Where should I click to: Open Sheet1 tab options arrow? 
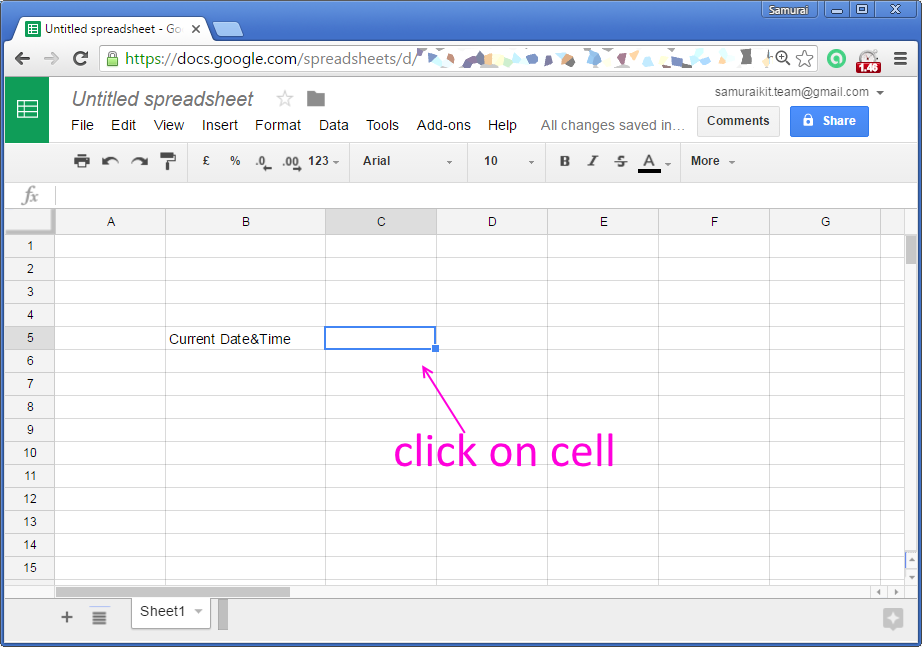click(x=199, y=611)
